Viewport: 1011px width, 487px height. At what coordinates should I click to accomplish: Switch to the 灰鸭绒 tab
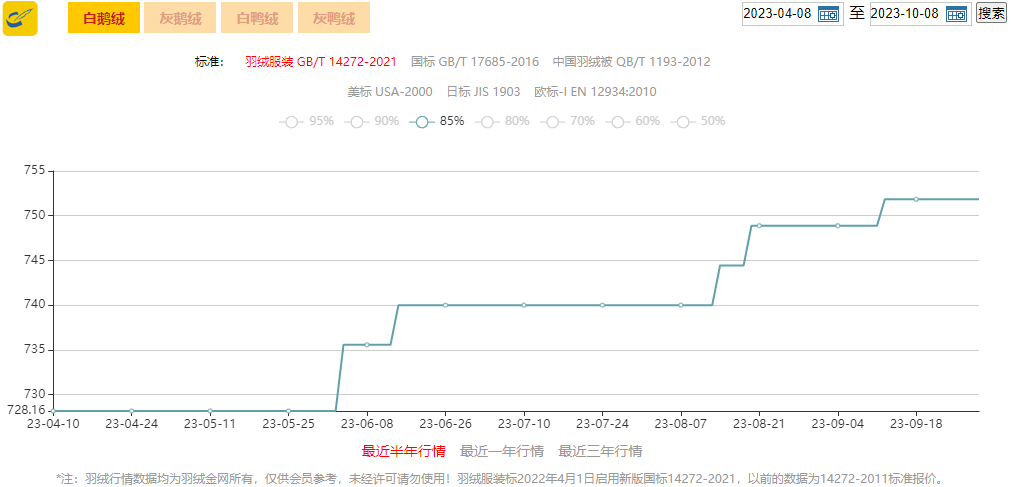(x=333, y=18)
